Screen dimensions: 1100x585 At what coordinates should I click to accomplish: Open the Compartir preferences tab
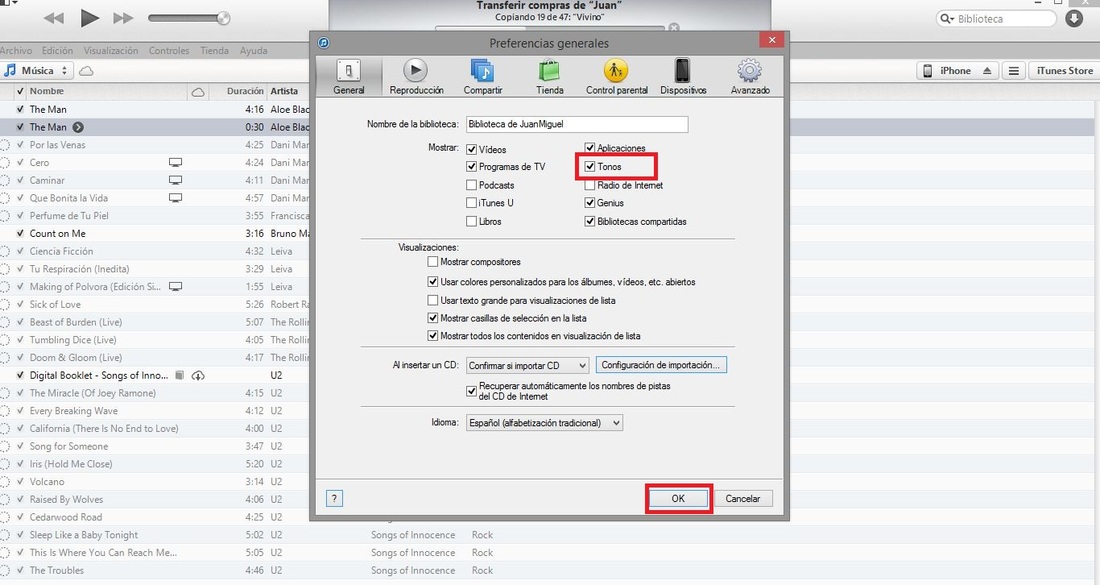pos(483,76)
